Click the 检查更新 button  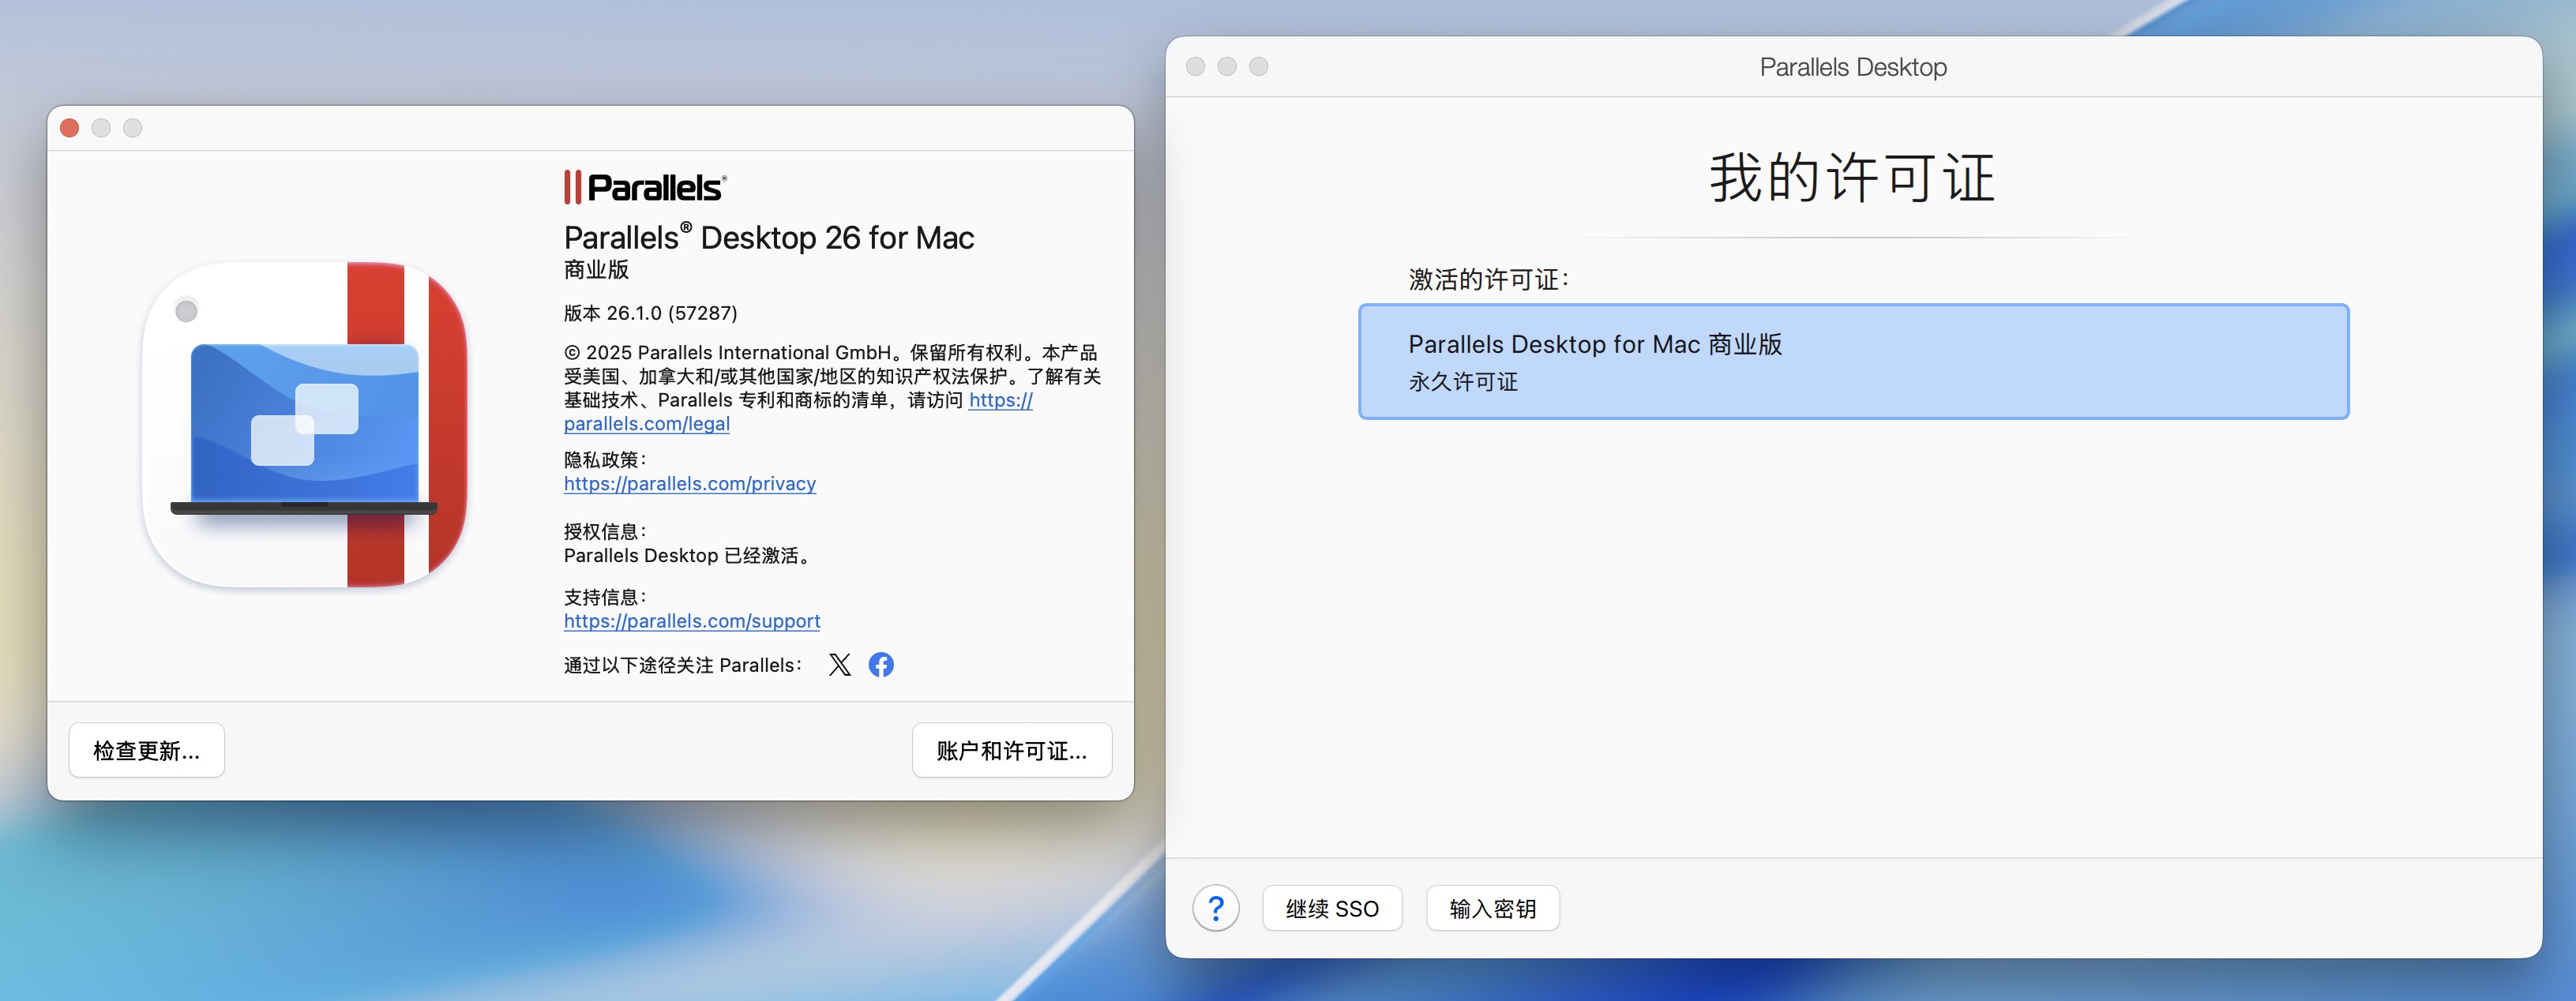click(146, 750)
